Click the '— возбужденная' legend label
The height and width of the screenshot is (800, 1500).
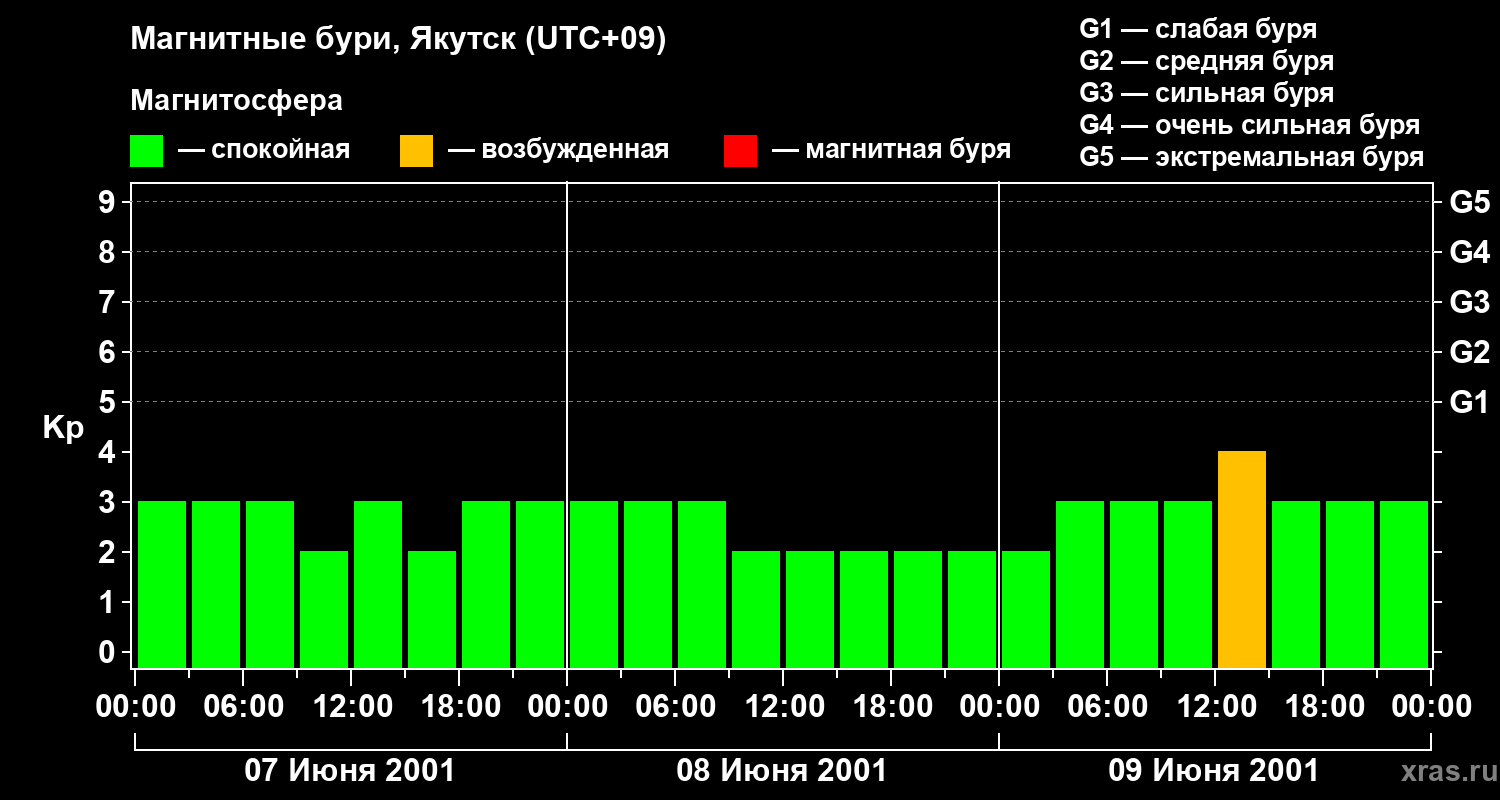(x=558, y=151)
